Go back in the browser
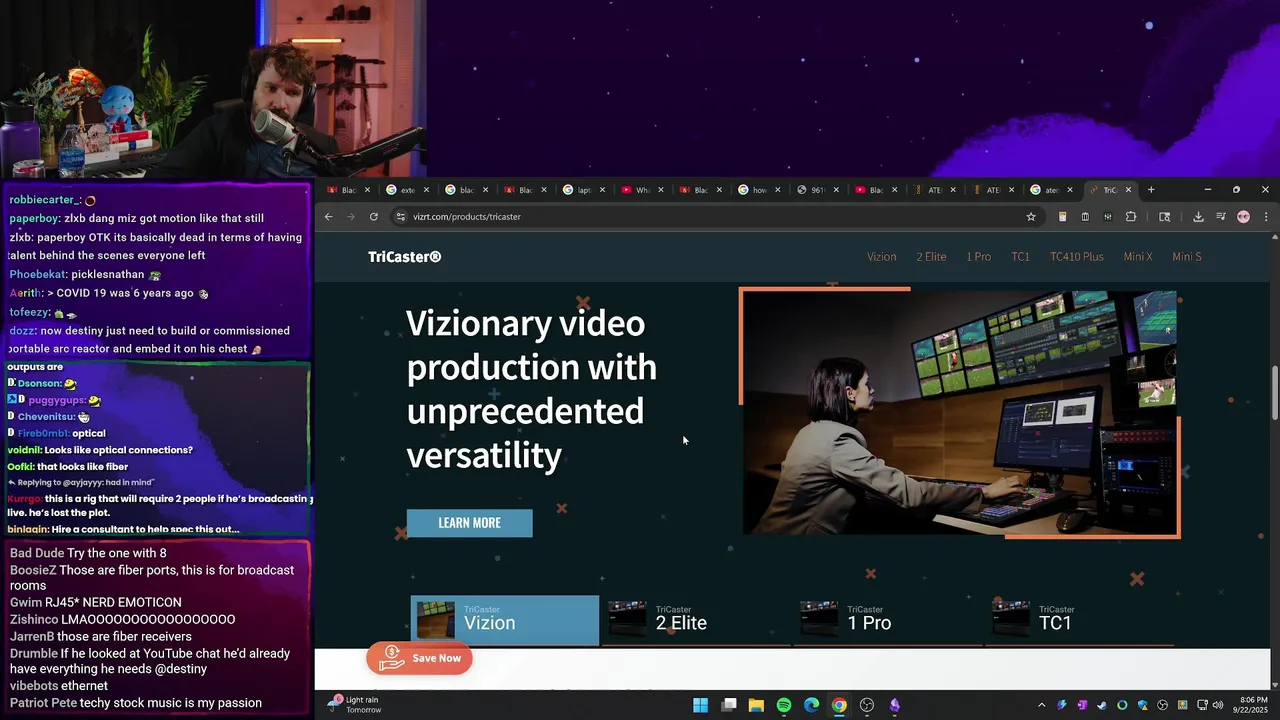The height and width of the screenshot is (720, 1280). (x=328, y=217)
